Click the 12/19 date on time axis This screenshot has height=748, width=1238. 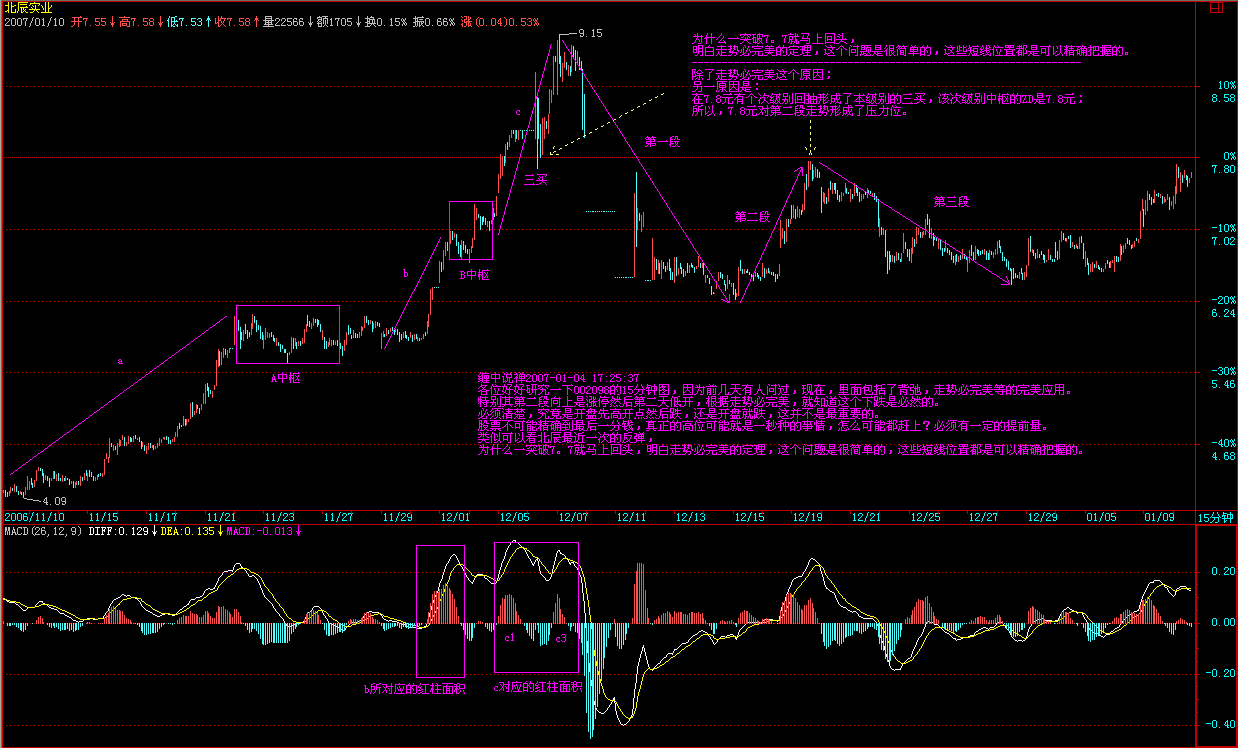click(x=808, y=517)
